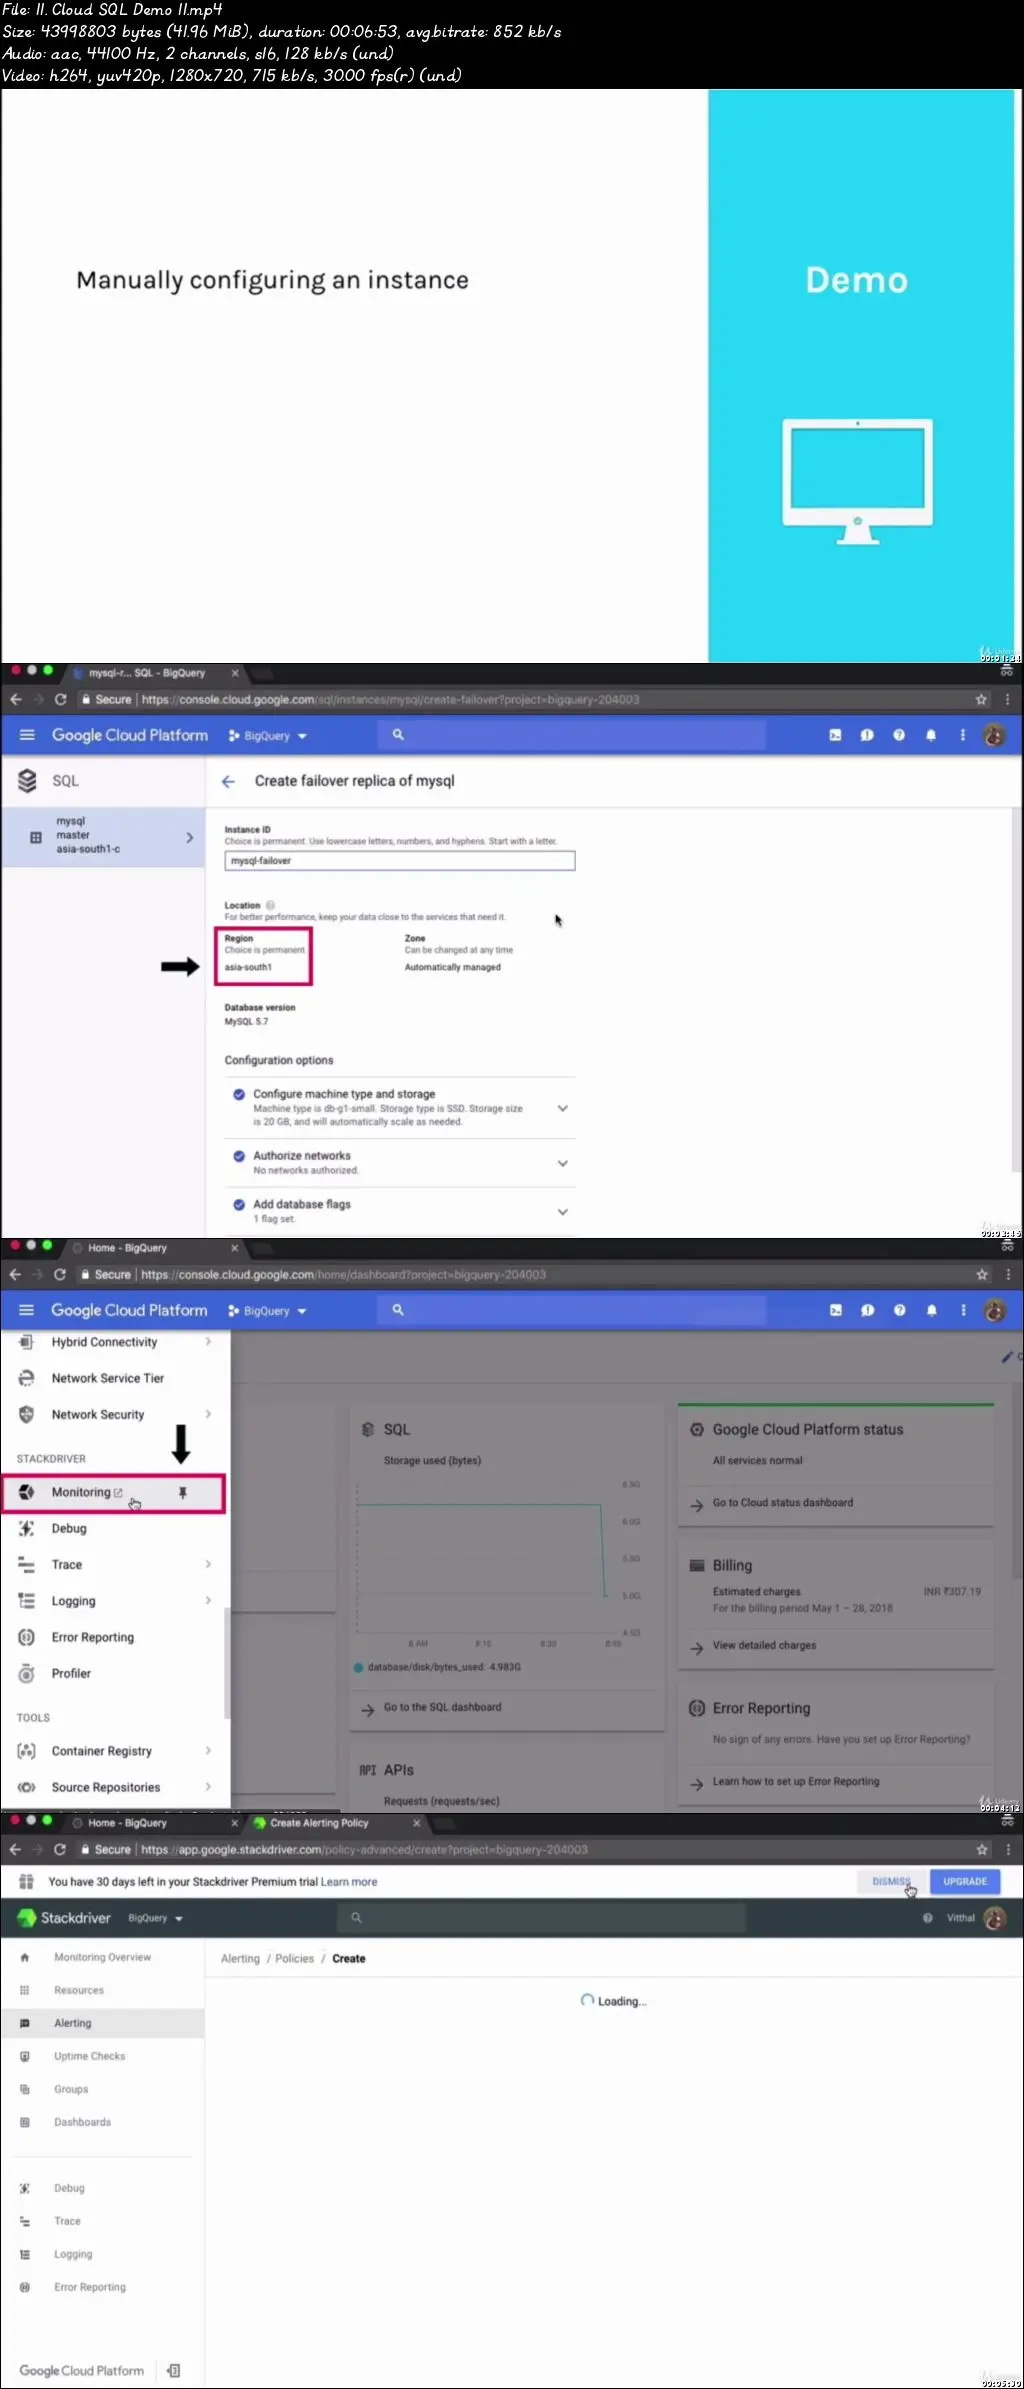Expand mysql master instance chevron

189,837
